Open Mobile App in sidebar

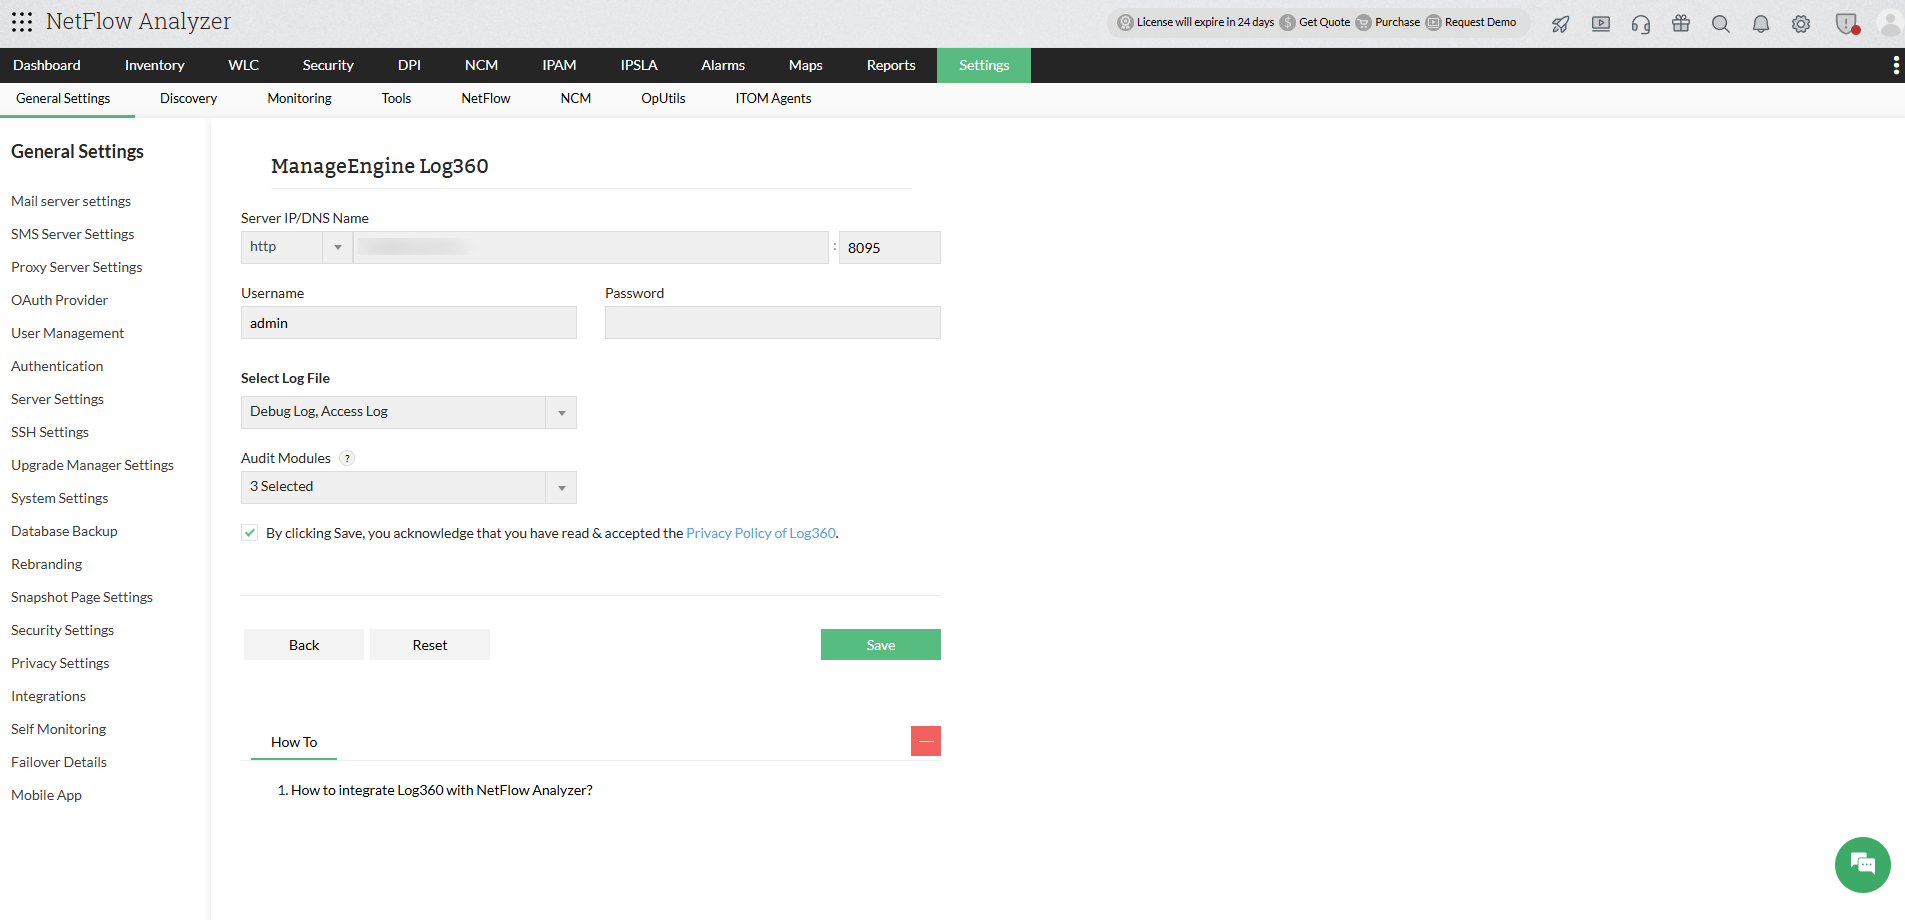click(x=46, y=795)
